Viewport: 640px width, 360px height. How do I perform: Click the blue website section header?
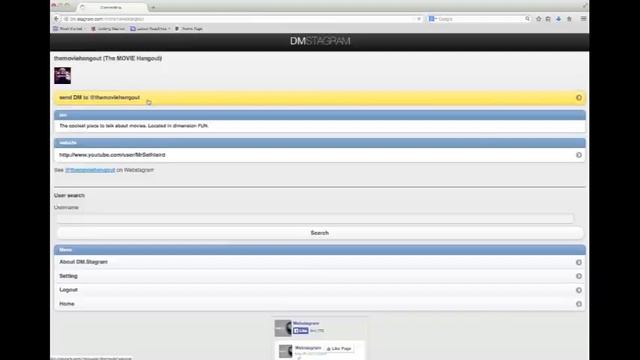tap(320, 143)
